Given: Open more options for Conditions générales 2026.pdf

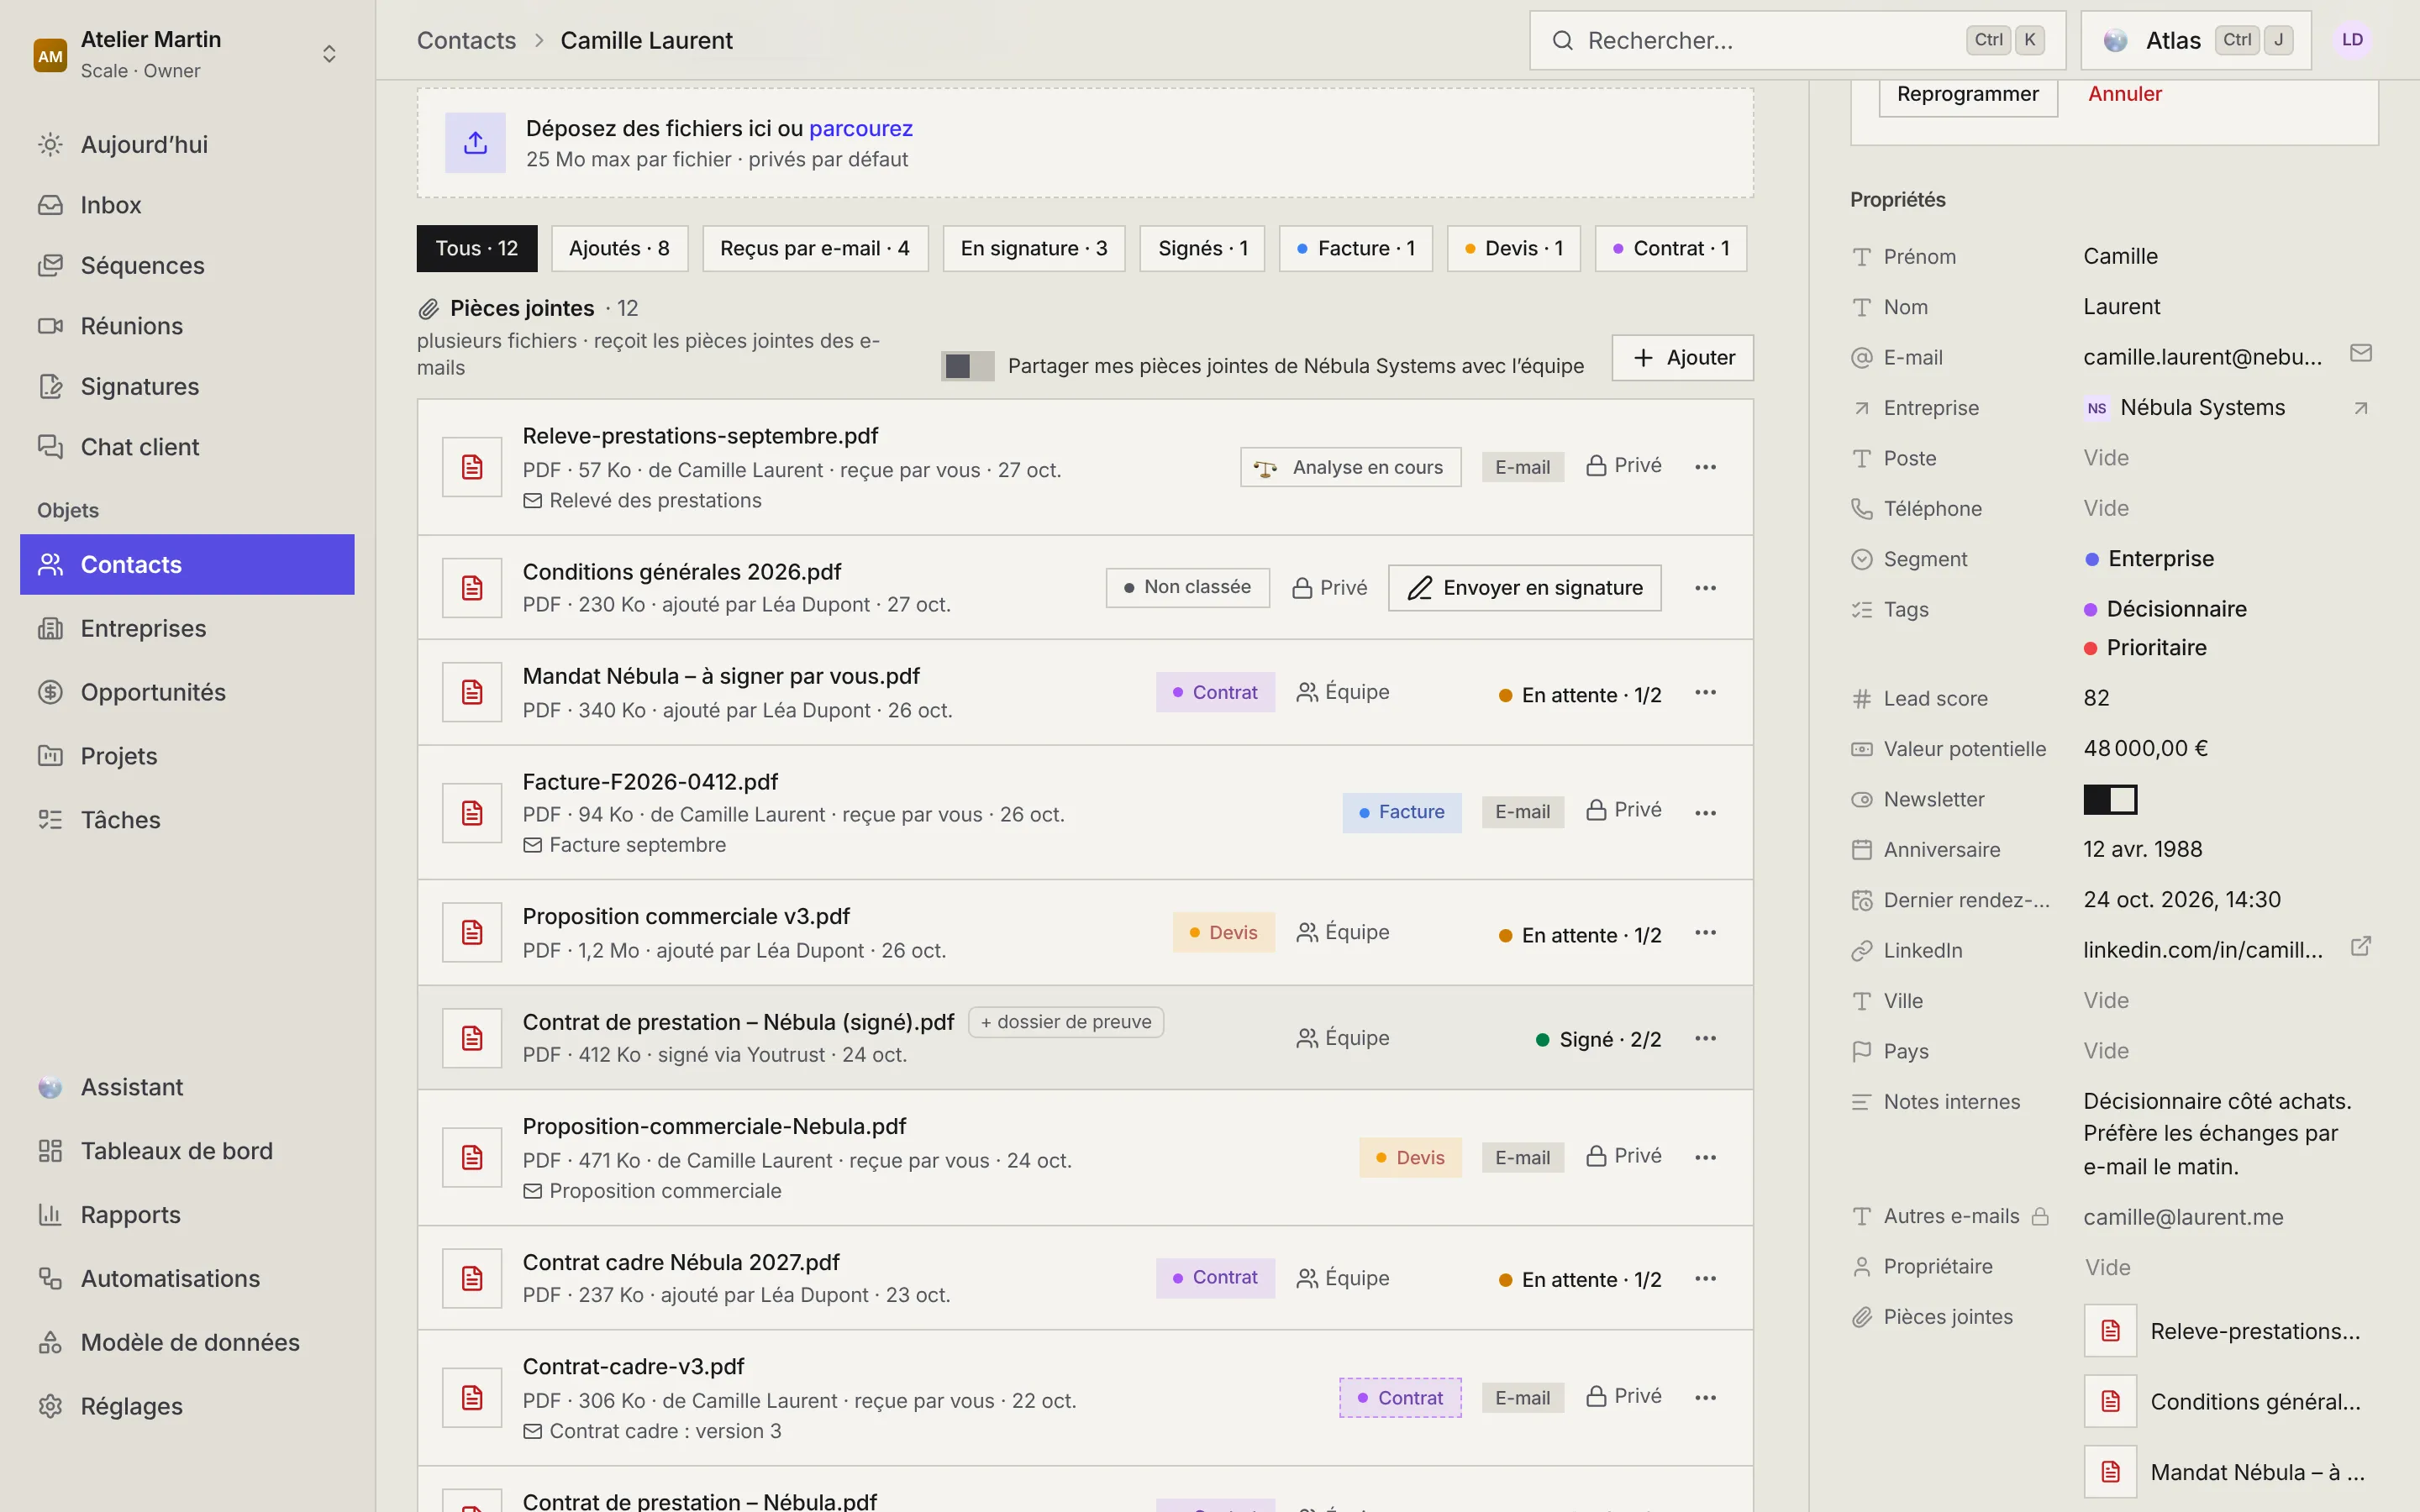Looking at the screenshot, I should point(1705,588).
